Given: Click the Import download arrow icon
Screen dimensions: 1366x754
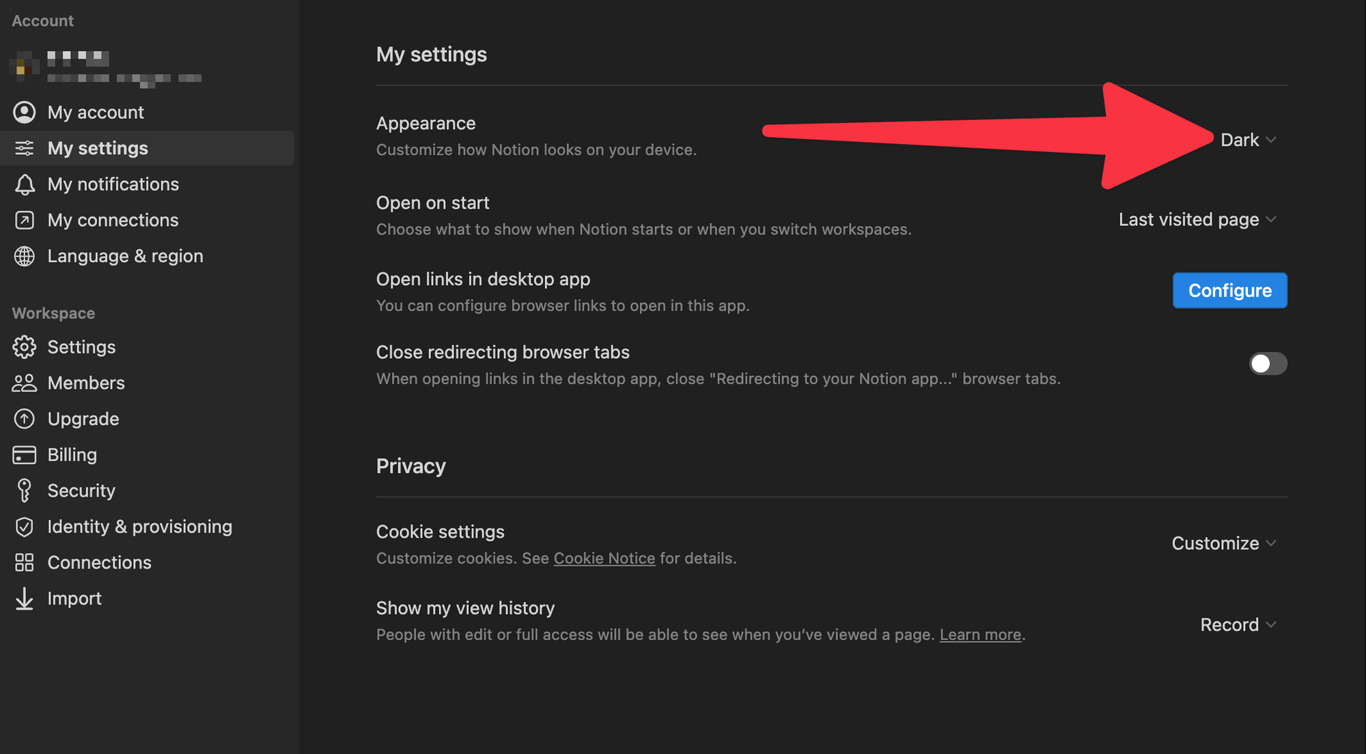Looking at the screenshot, I should click(24, 599).
